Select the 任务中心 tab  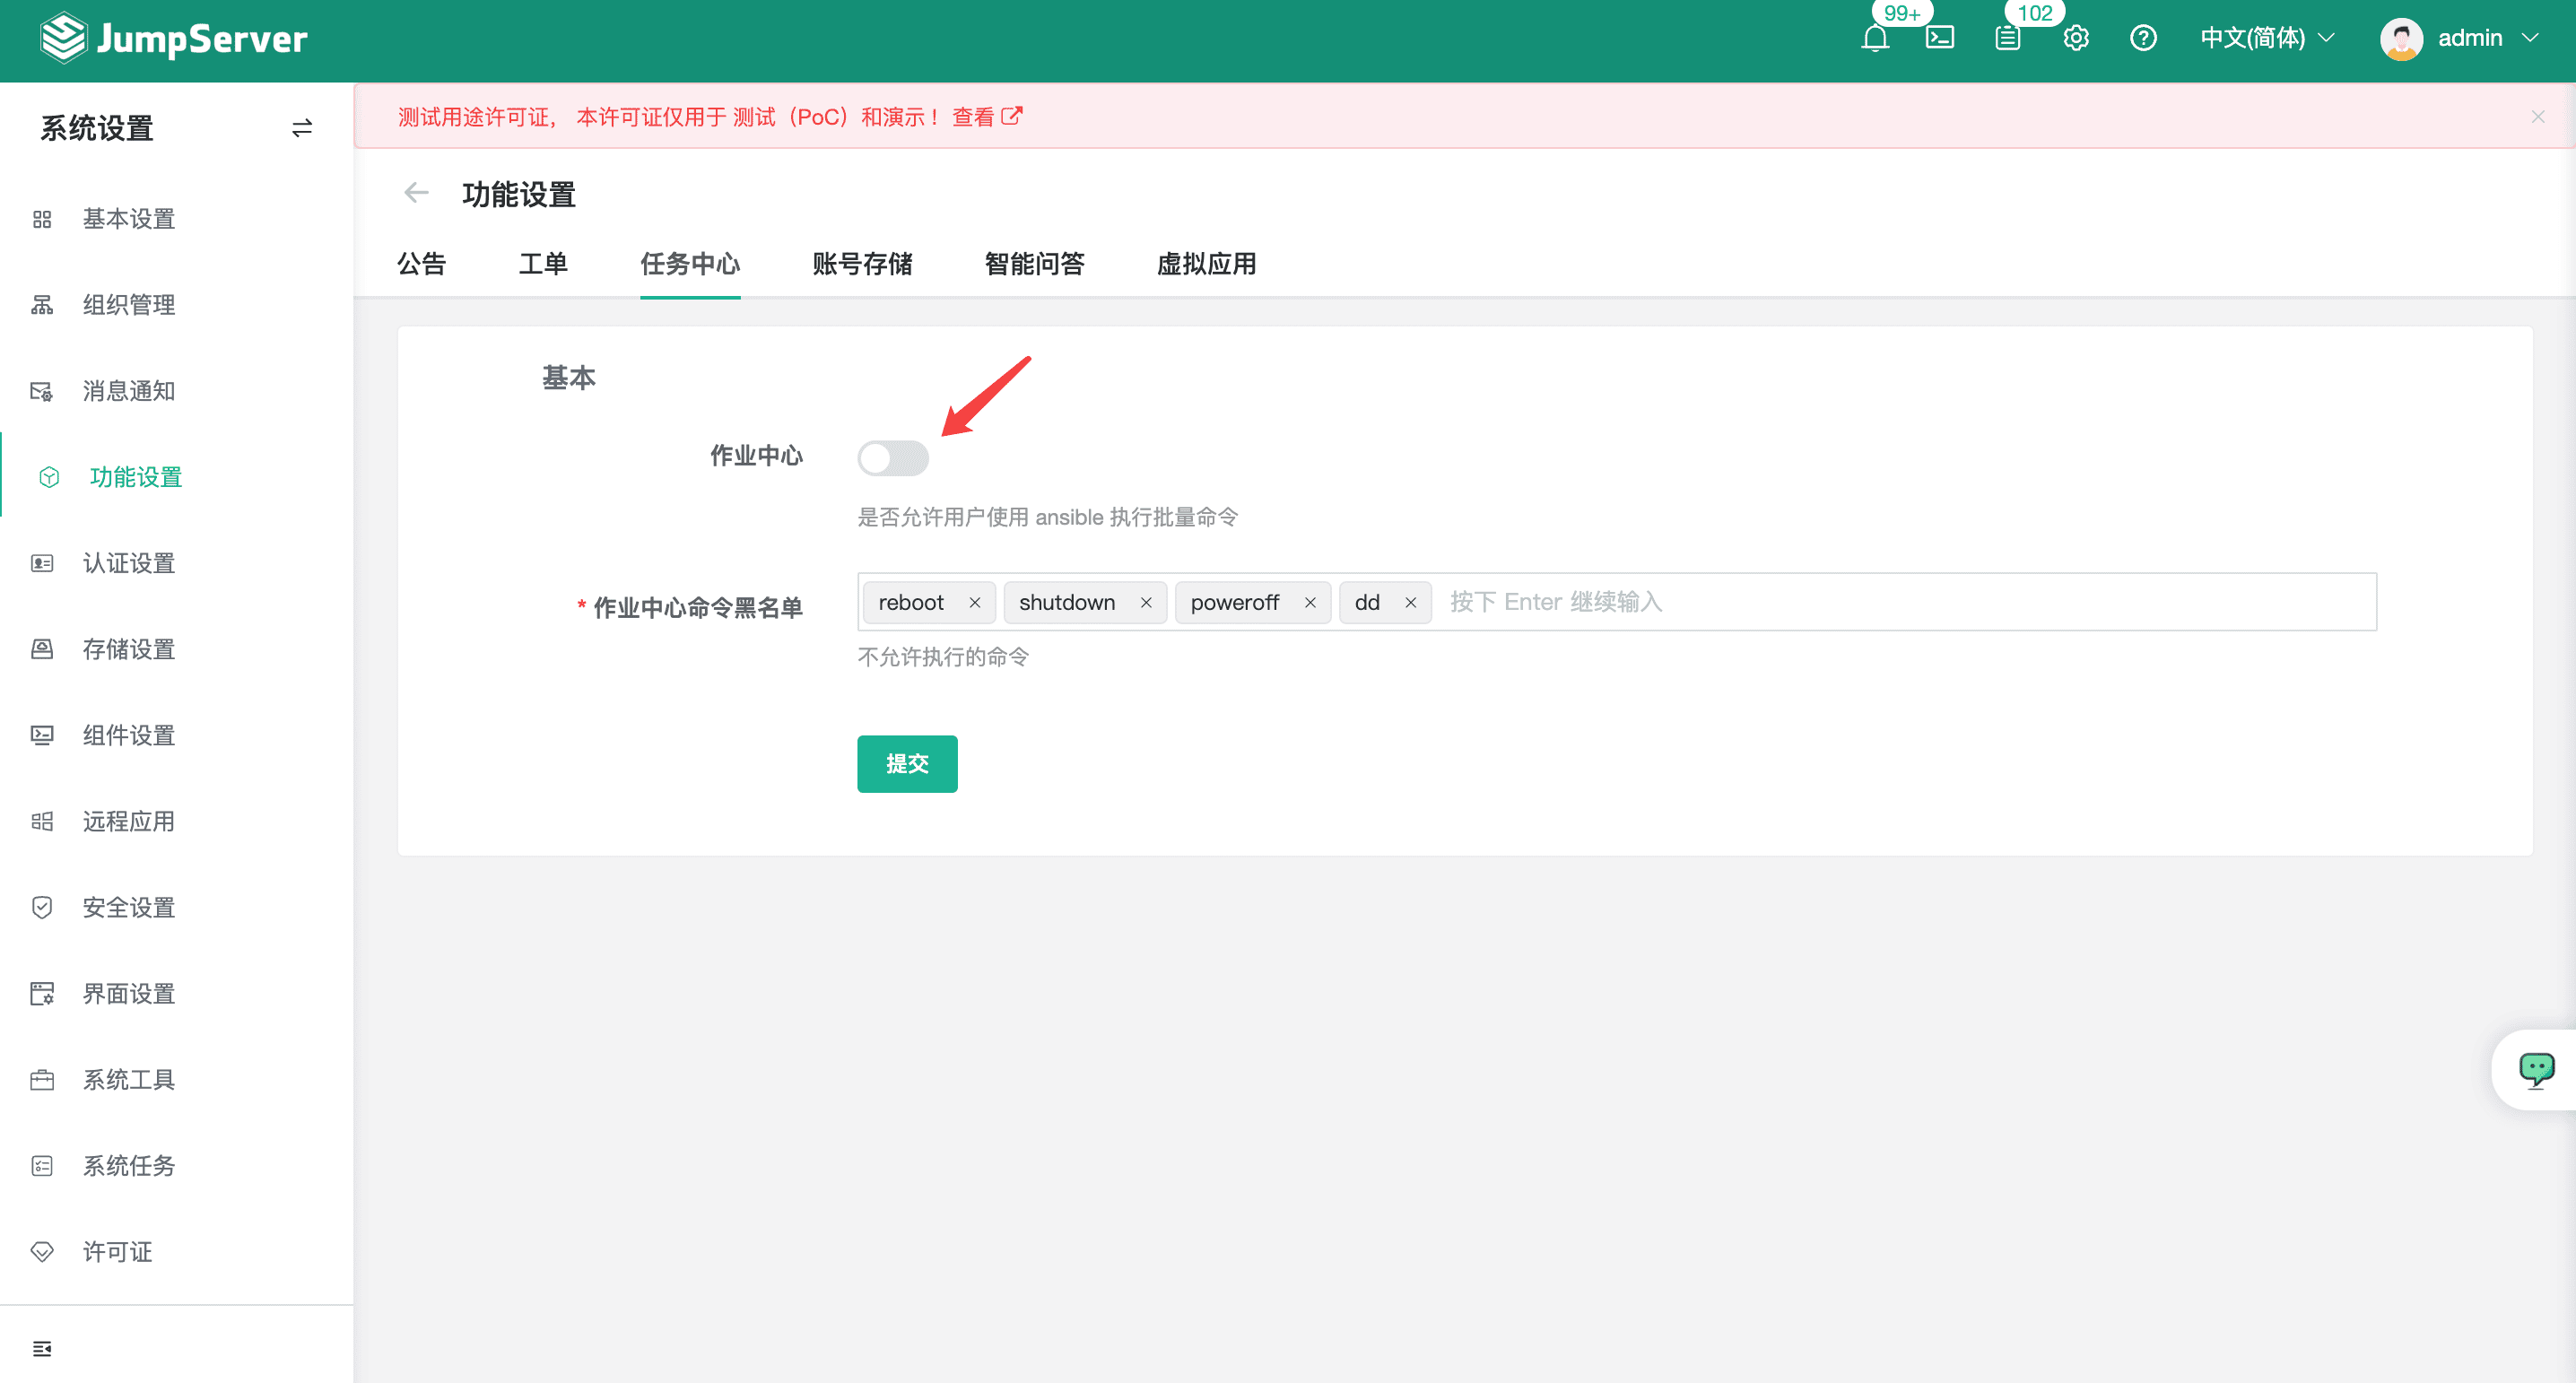[x=690, y=264]
